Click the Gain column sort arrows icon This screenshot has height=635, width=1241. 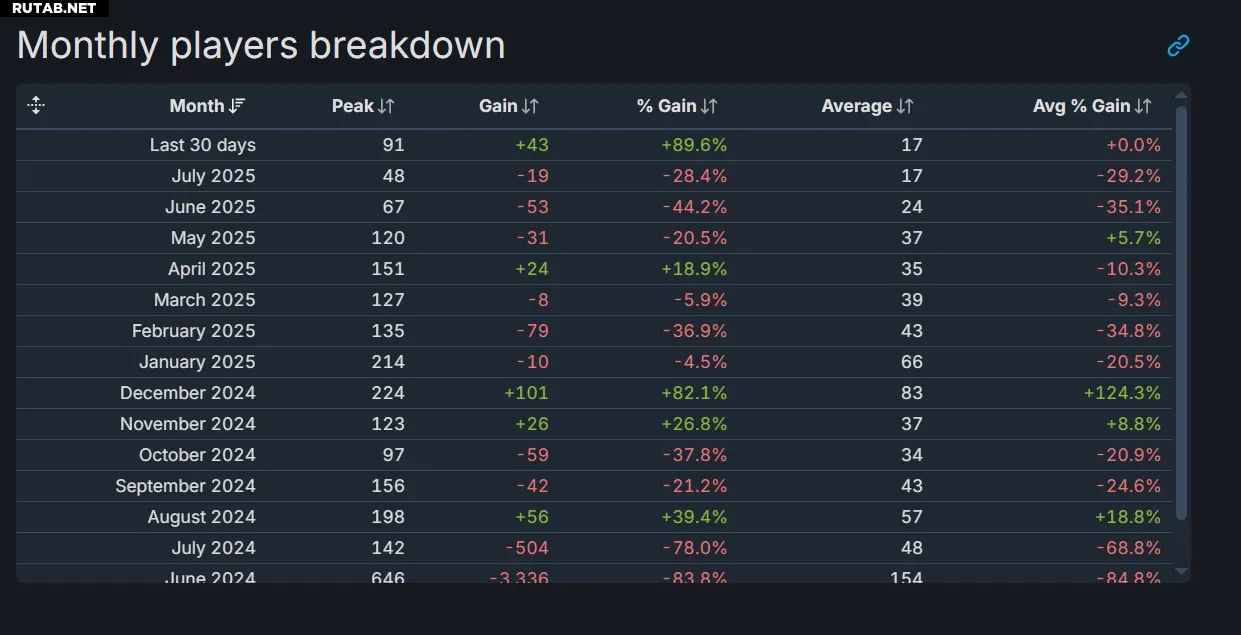(530, 106)
